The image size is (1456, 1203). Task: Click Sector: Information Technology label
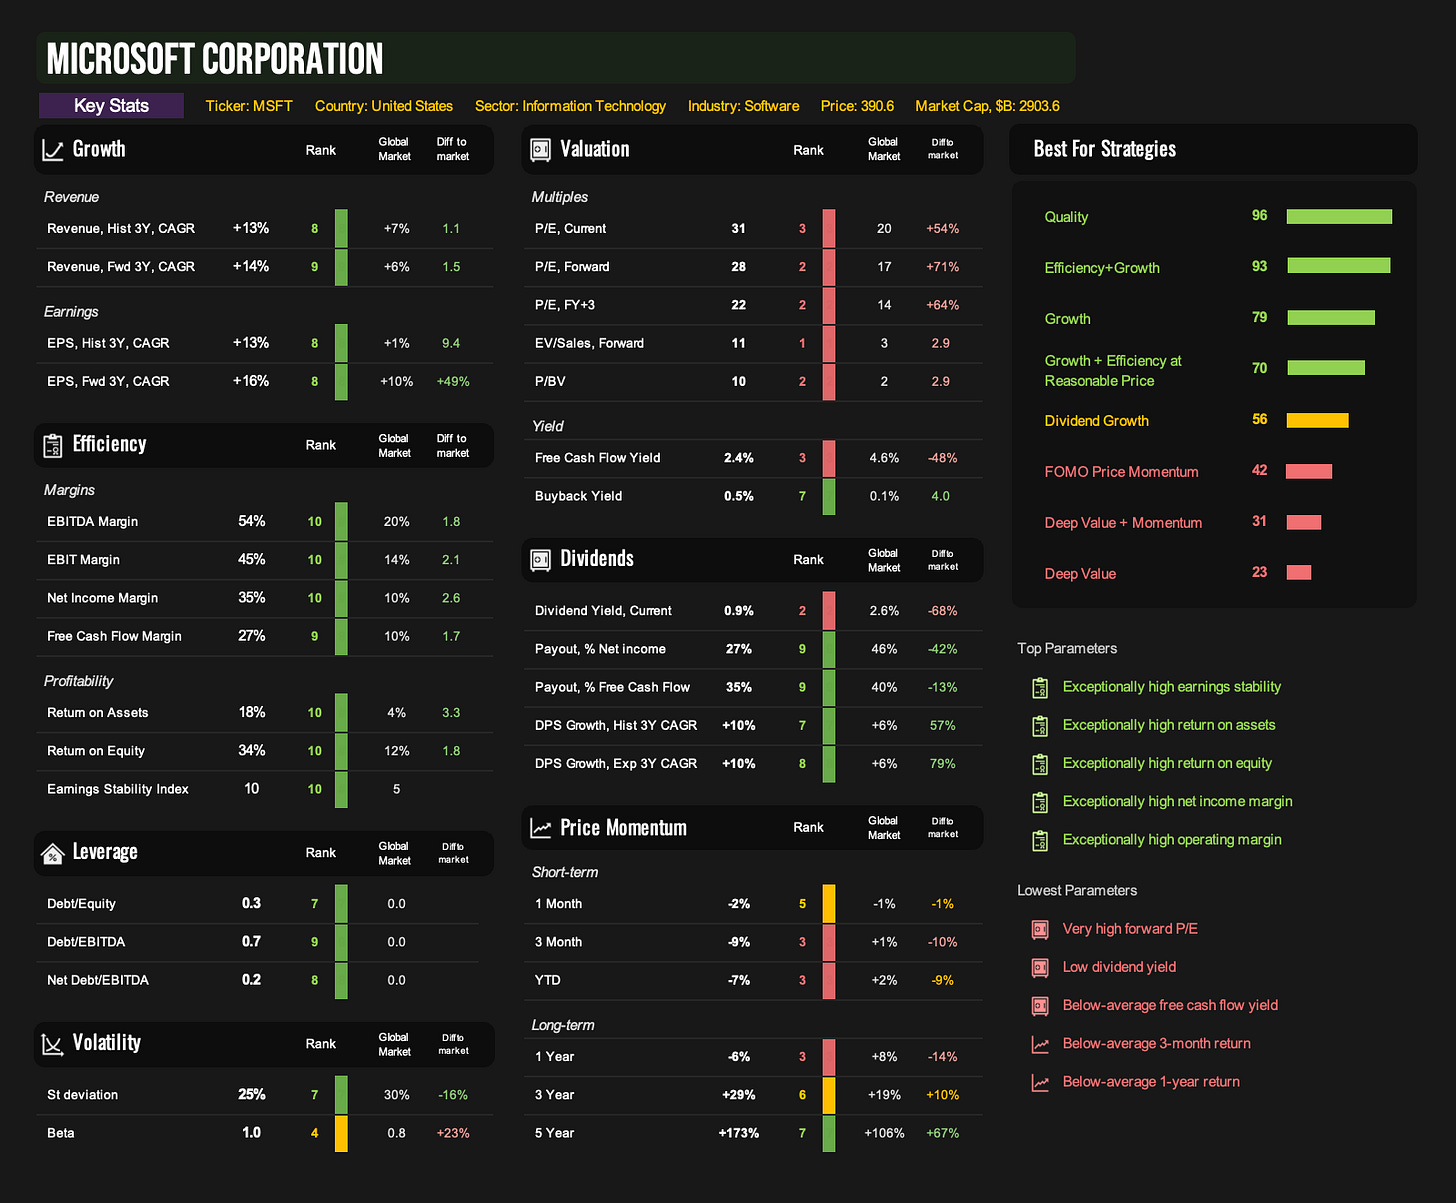[570, 106]
